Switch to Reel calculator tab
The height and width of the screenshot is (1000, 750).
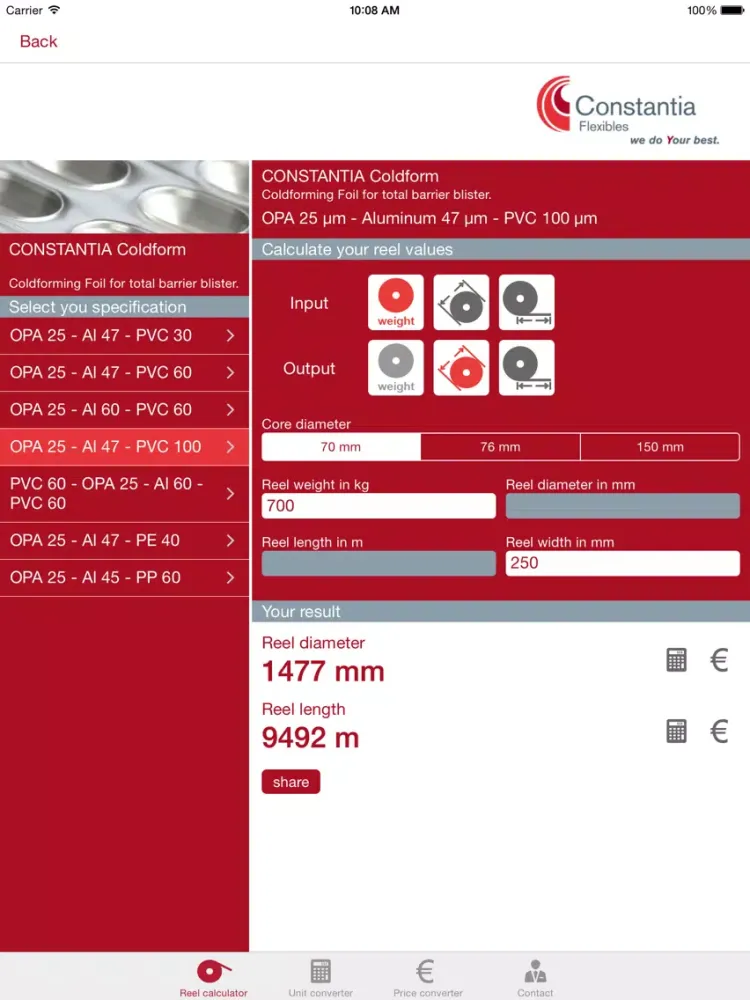213,978
